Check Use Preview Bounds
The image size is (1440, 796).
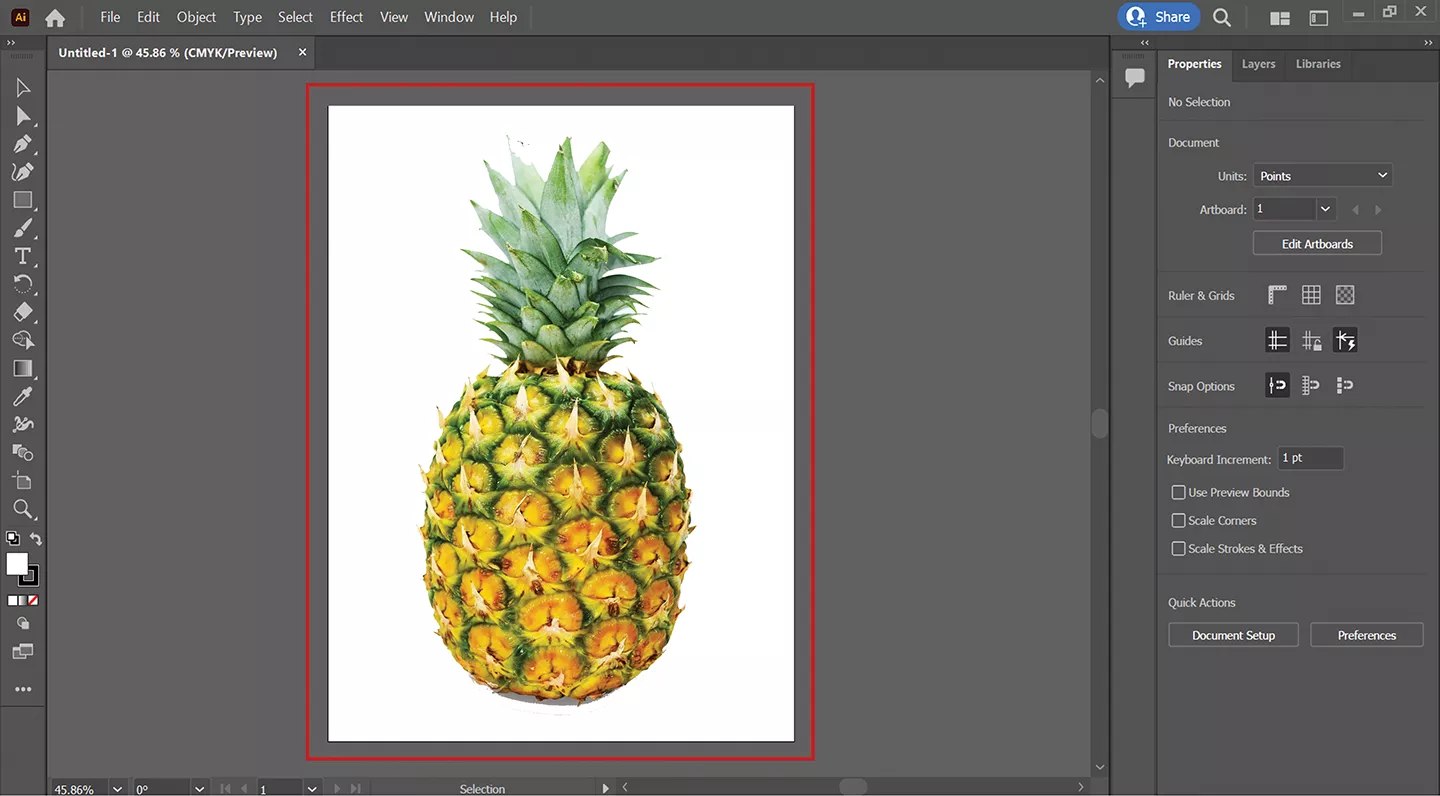[x=1178, y=492]
